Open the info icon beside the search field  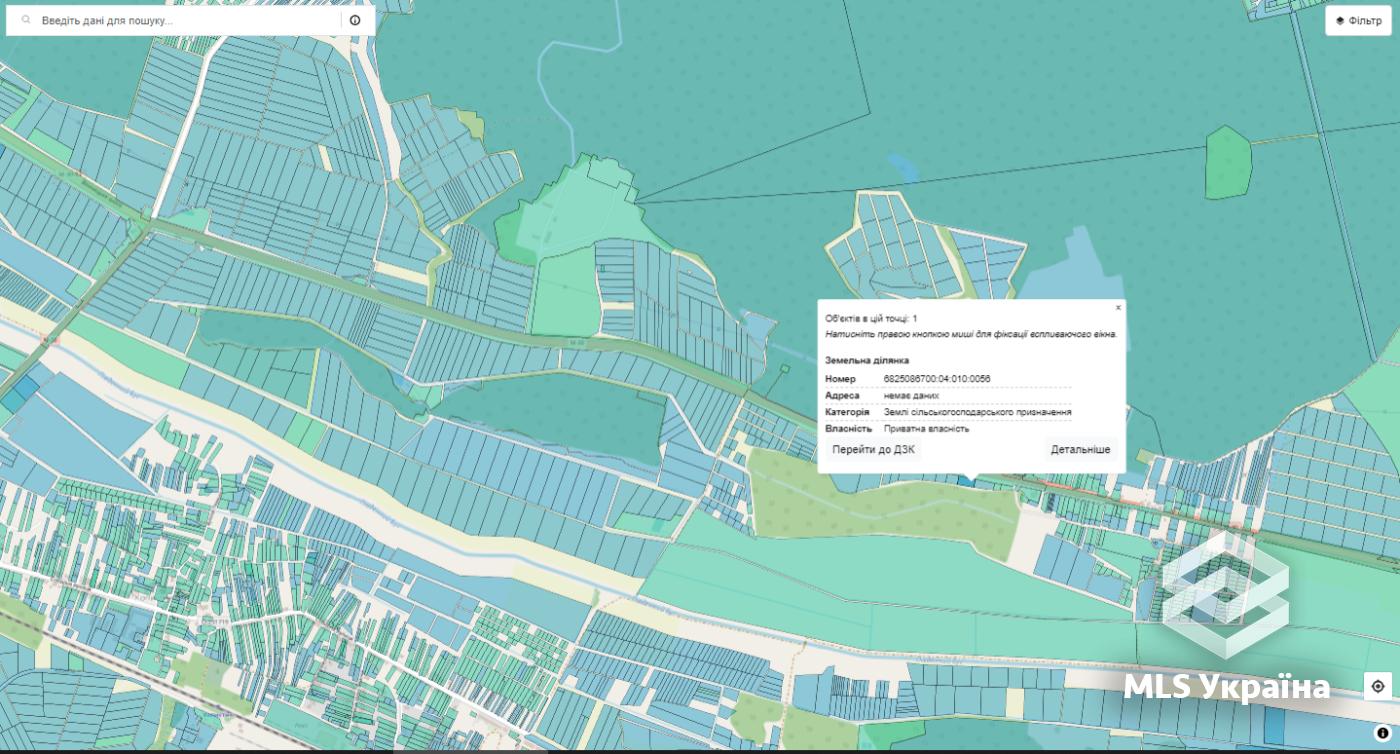click(355, 20)
